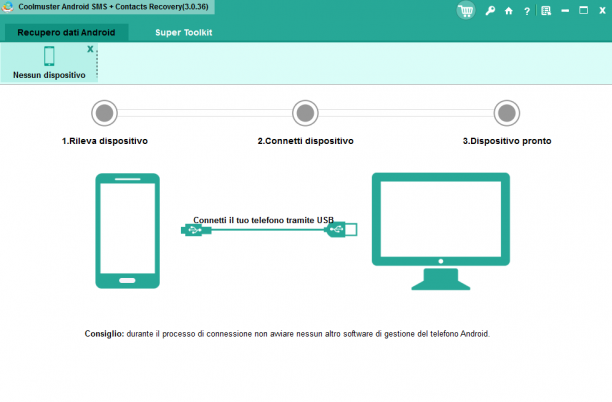This screenshot has width=612, height=402.
Task: Switch to Recupero dati Android tab
Action: tap(66, 32)
